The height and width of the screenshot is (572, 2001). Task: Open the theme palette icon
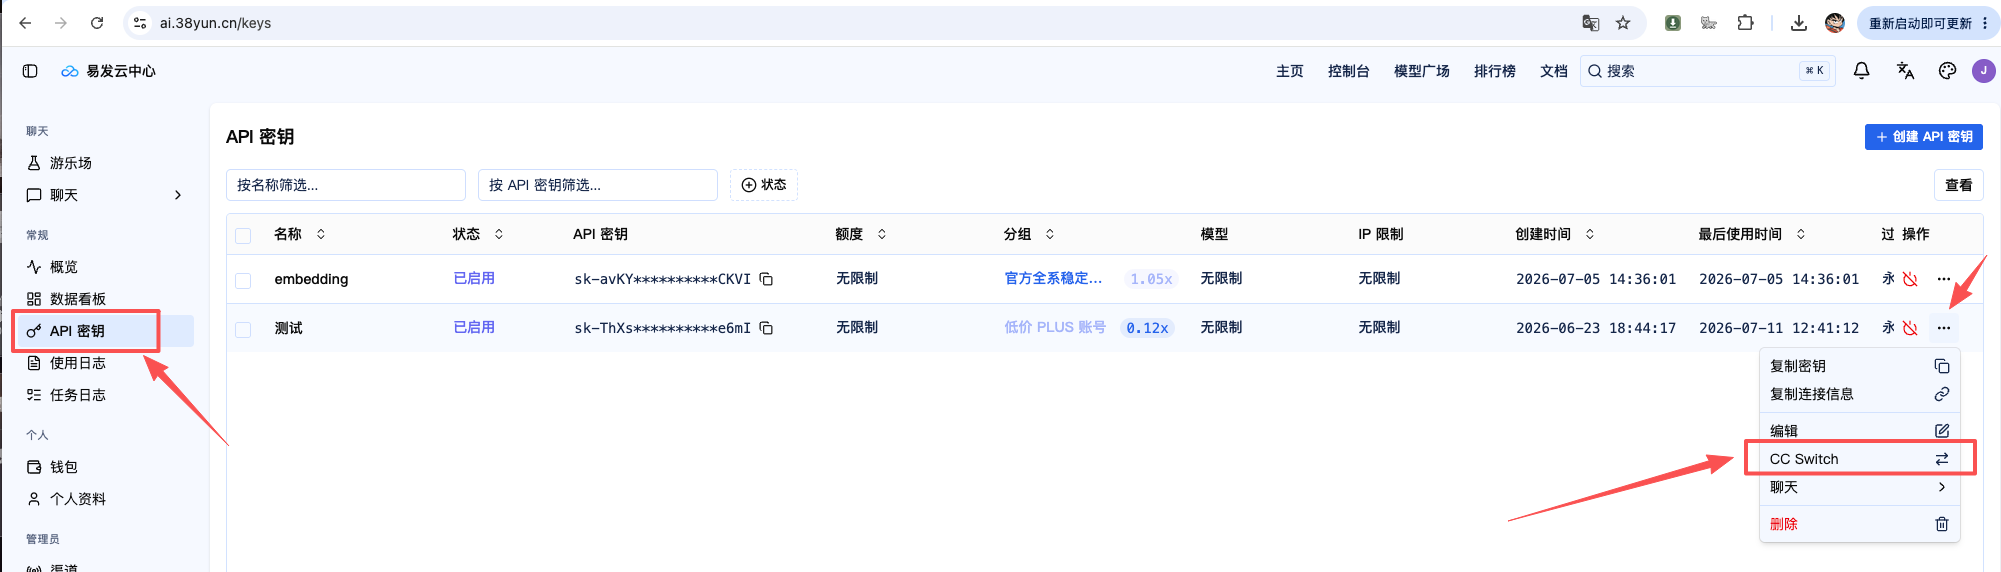[1947, 71]
